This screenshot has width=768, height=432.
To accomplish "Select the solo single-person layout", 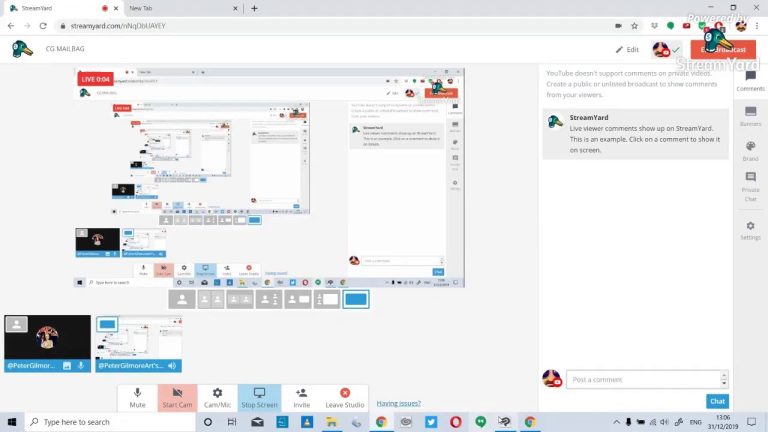I will [x=182, y=299].
